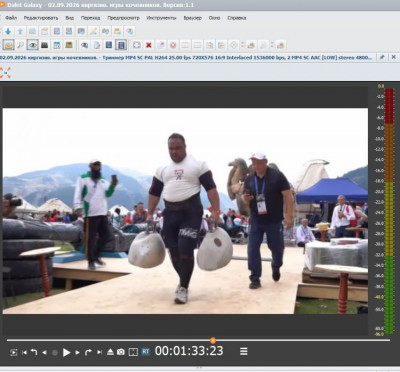This screenshot has height=372, width=400.
Task: Jump to the clip end
Action: point(99,352)
